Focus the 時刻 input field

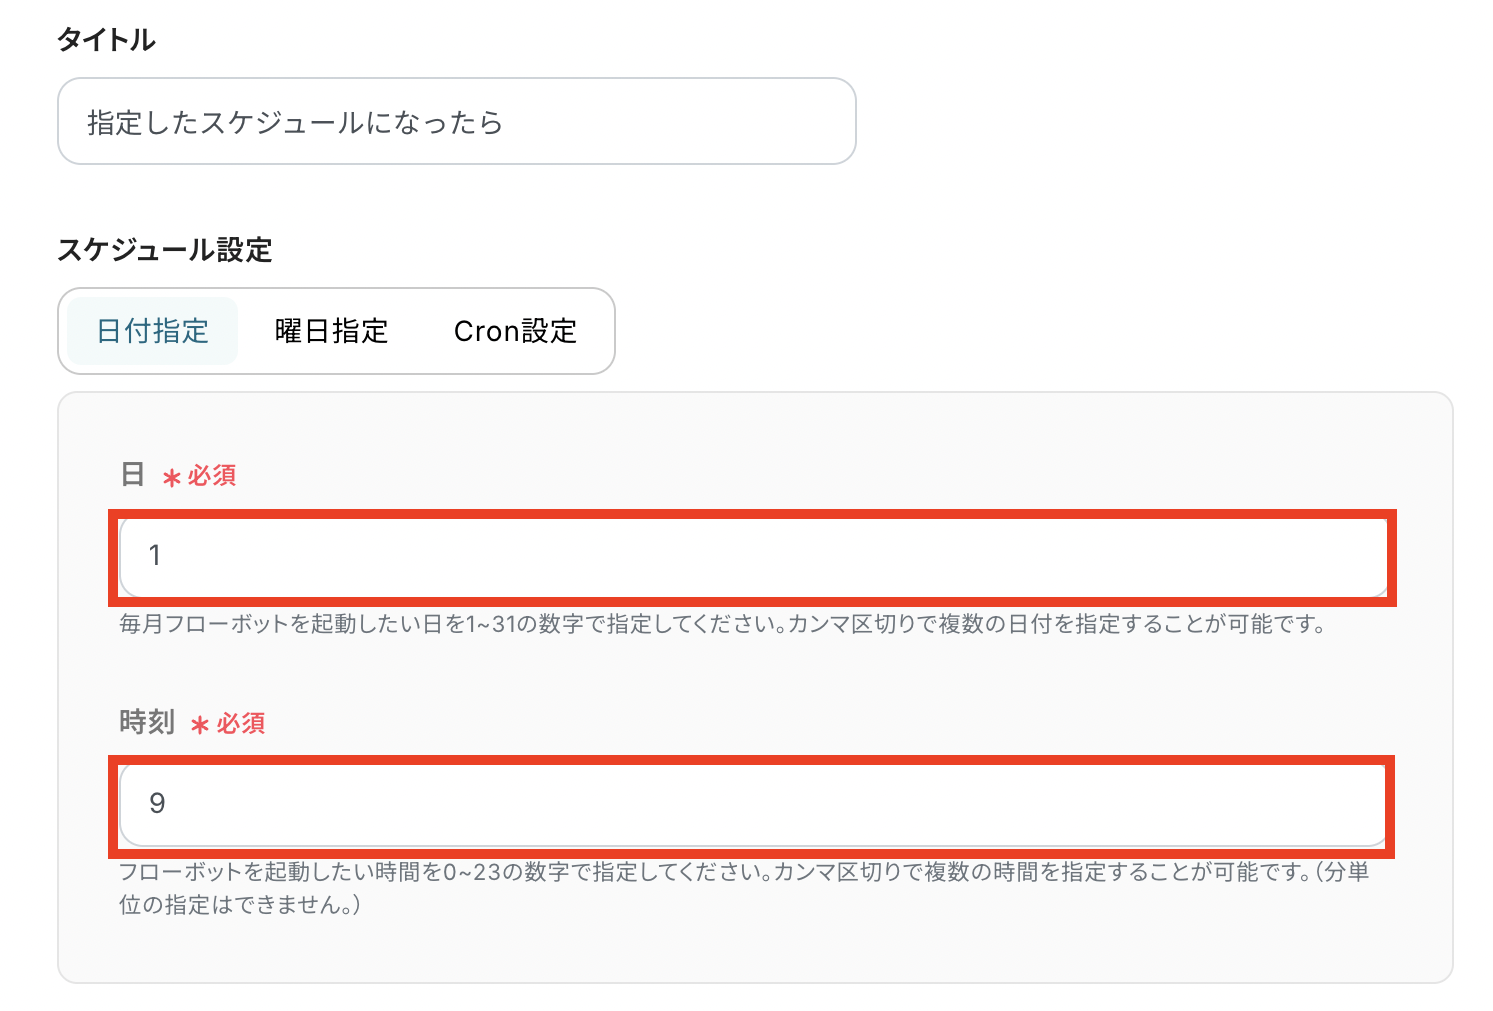(x=752, y=804)
